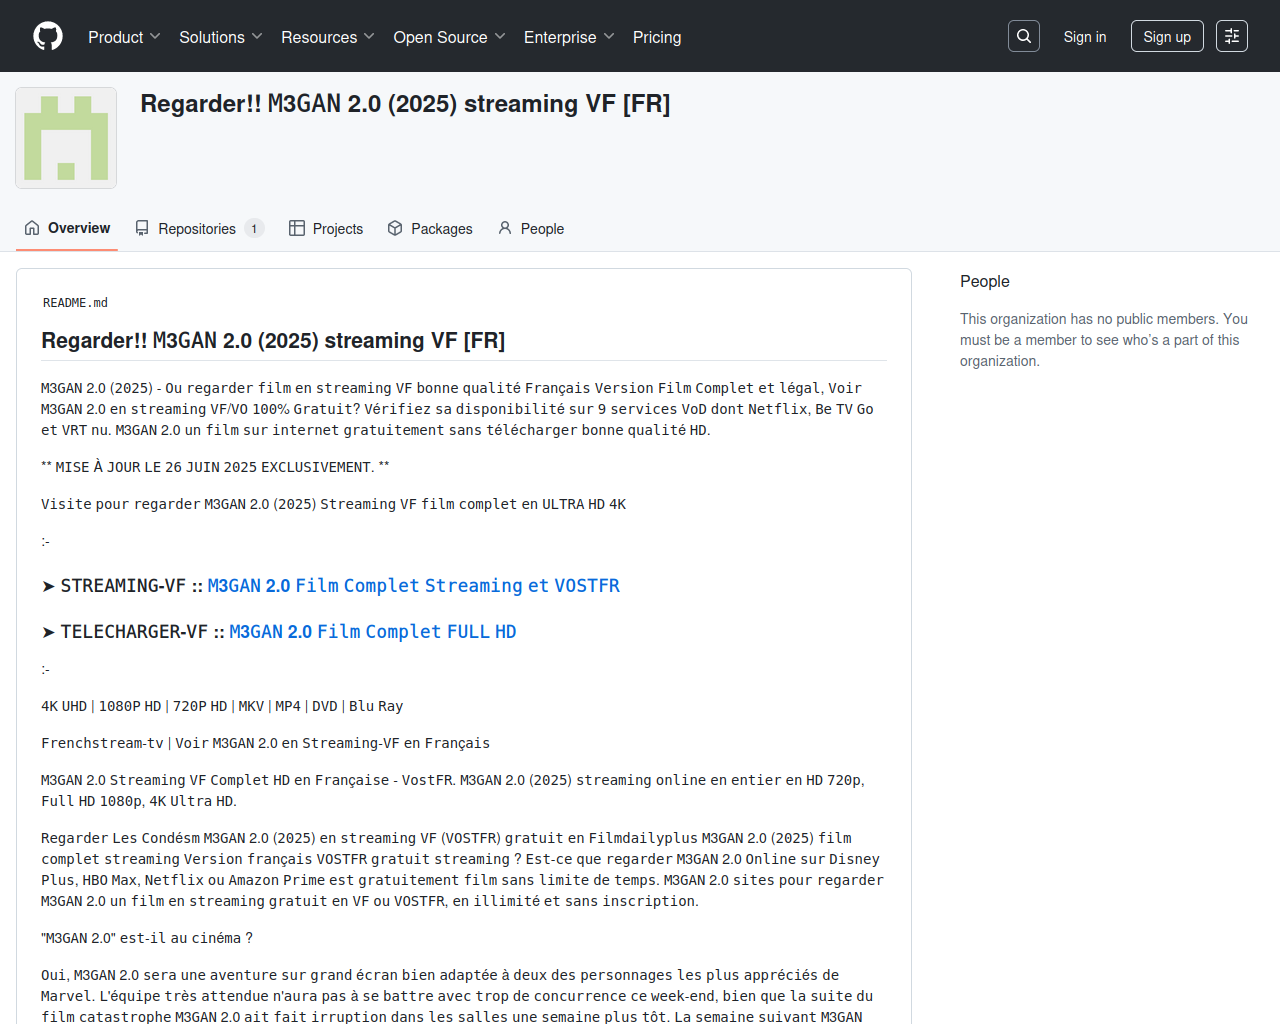Click the Frenchstream-tv text line
This screenshot has height=1024, width=1280.
point(265,743)
